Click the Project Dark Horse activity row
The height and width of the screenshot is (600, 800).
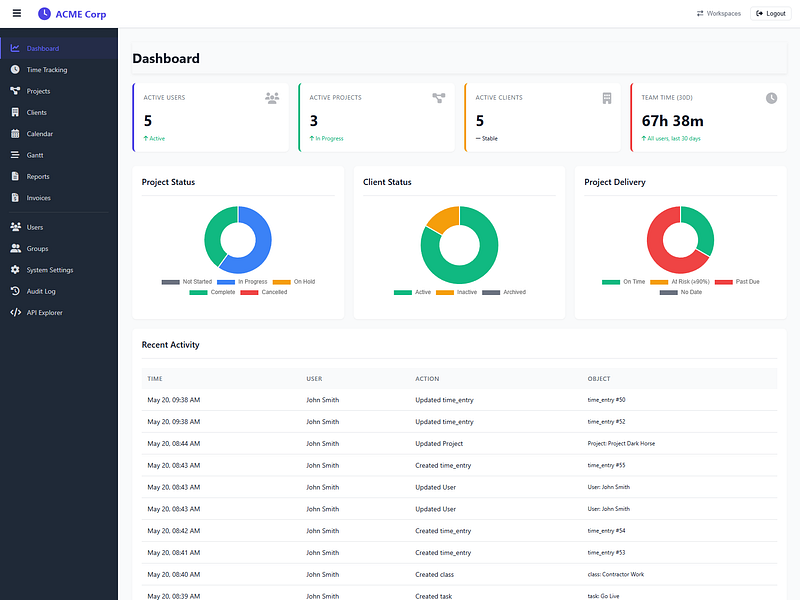click(459, 444)
